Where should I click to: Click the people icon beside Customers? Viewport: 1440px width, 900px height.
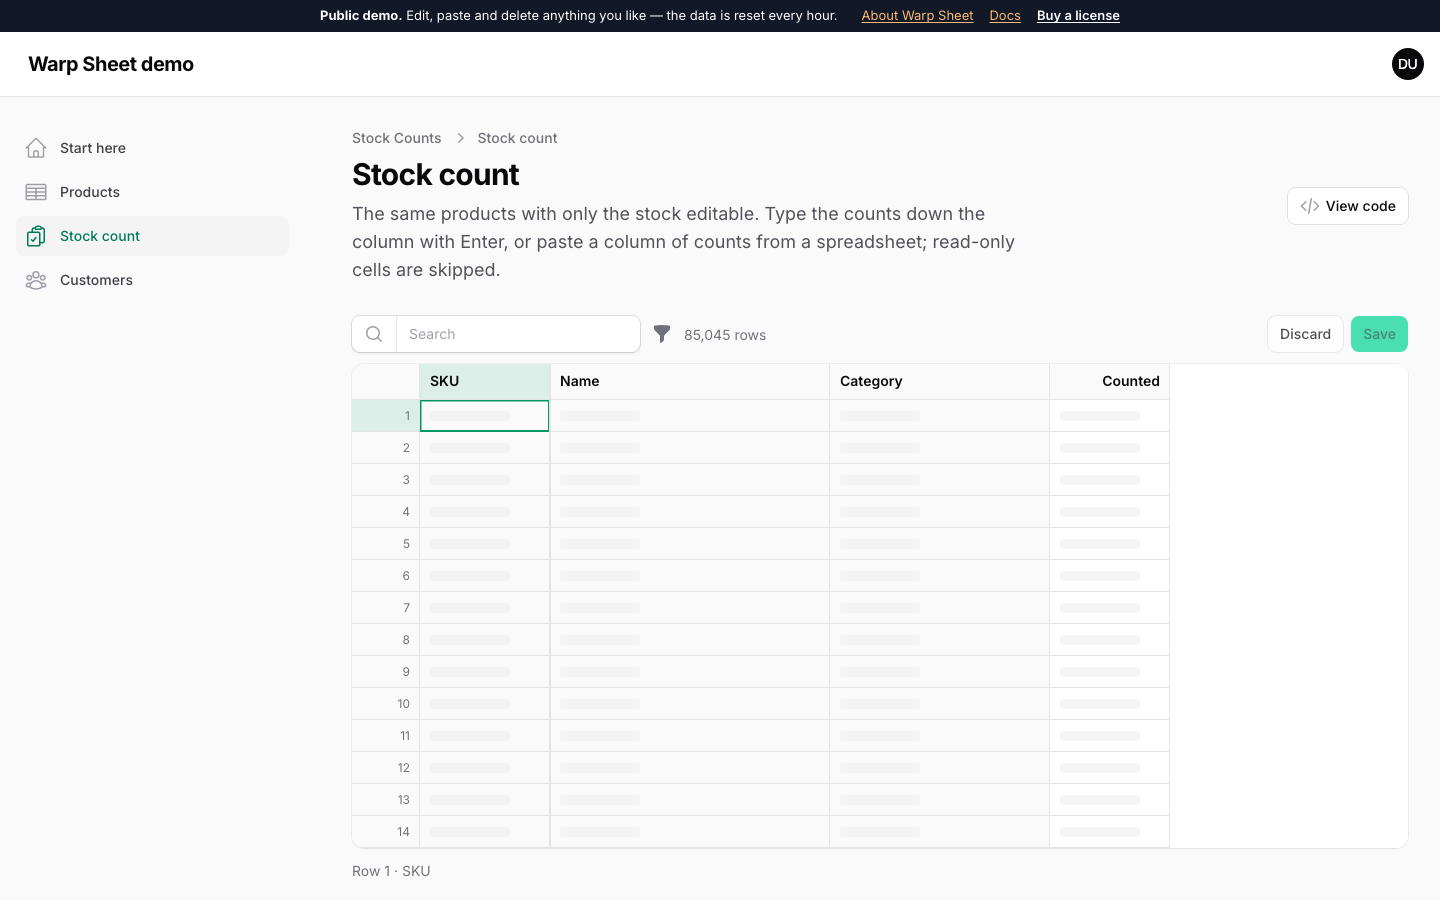click(36, 280)
